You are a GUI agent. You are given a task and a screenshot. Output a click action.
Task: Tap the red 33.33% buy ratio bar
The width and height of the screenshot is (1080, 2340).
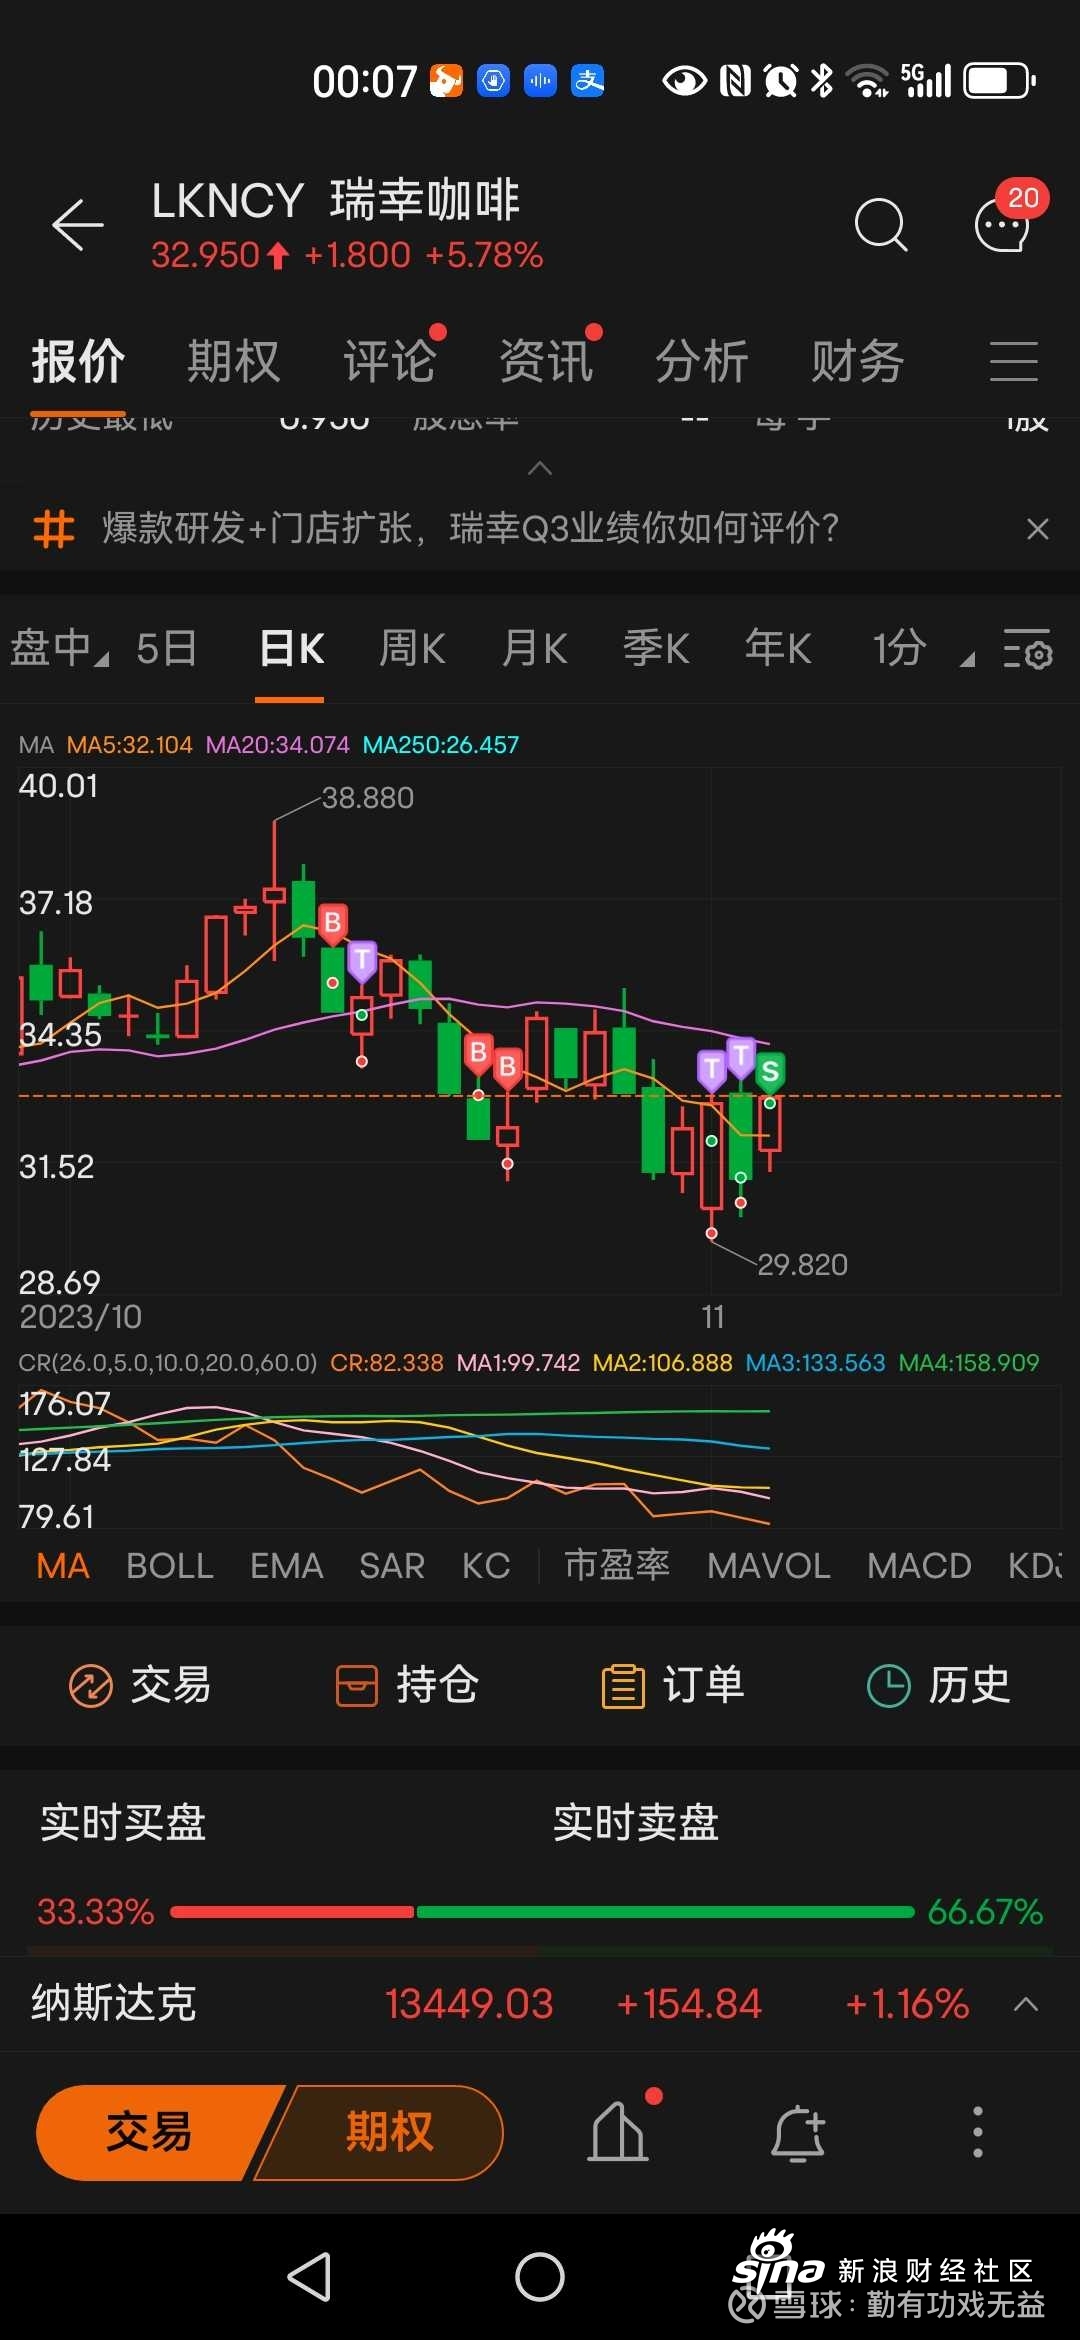tap(292, 1912)
